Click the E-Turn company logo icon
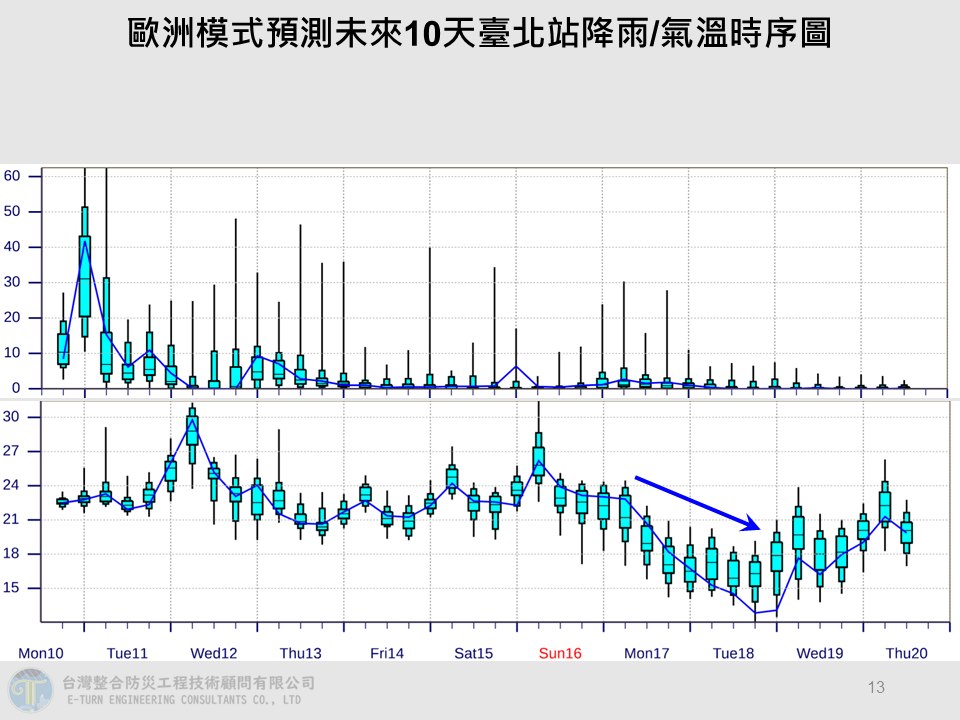960x720 pixels. pyautogui.click(x=30, y=691)
